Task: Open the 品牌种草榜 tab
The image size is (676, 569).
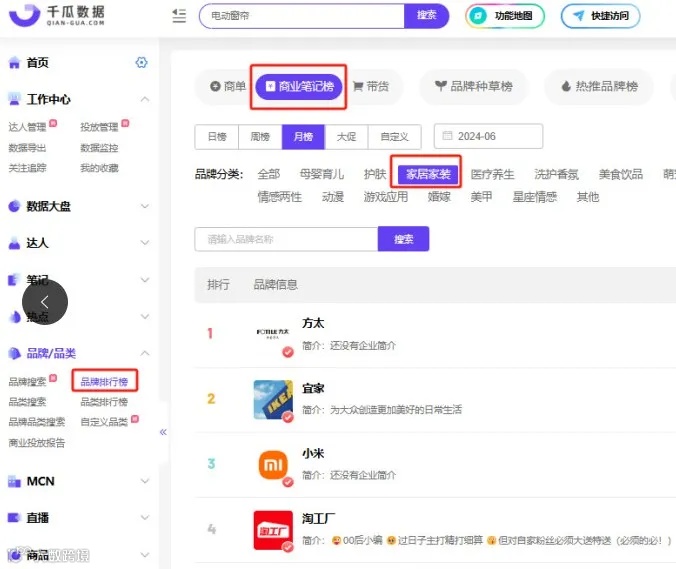Action: tap(473, 87)
